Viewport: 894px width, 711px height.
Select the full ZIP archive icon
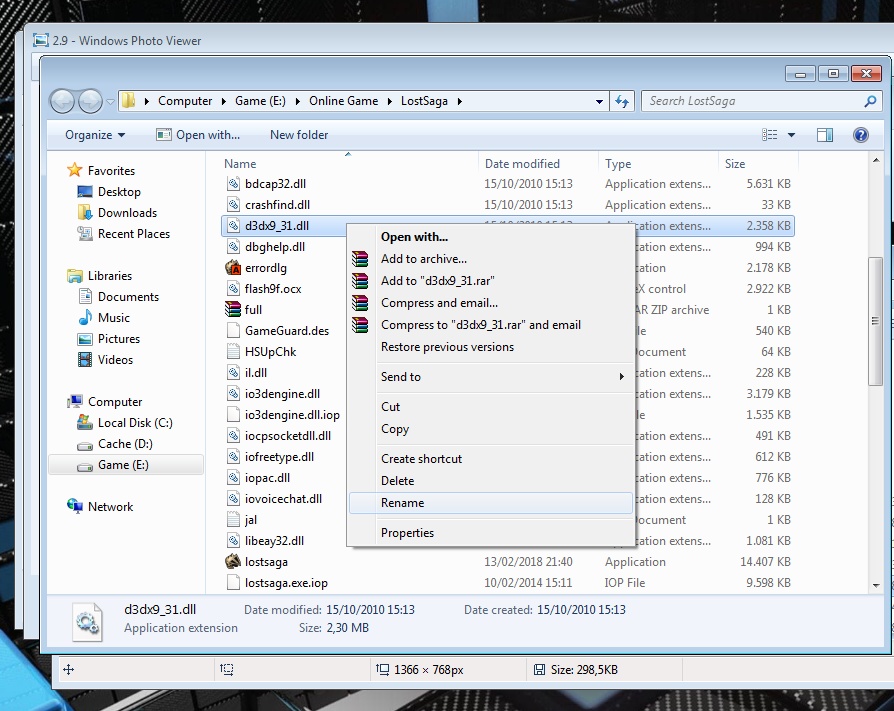[x=233, y=310]
